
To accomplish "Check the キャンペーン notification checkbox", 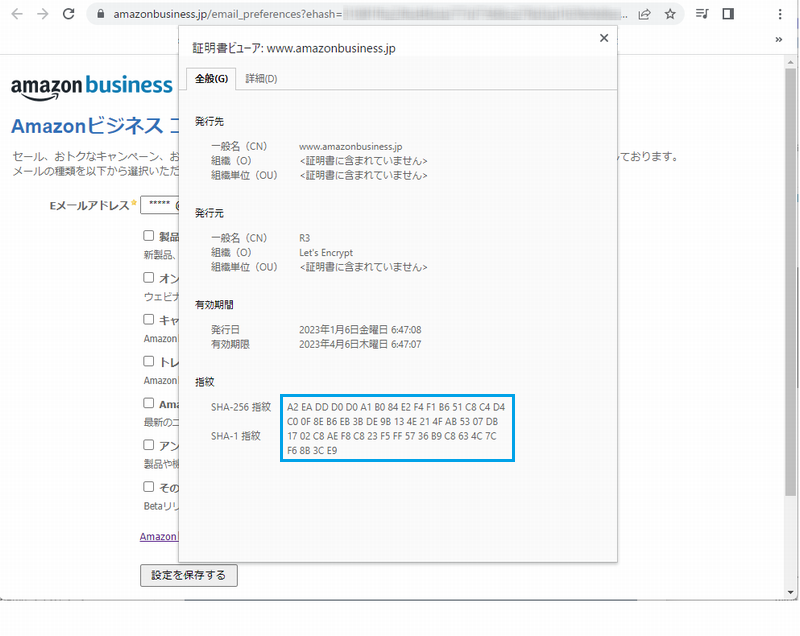I will pos(149,319).
